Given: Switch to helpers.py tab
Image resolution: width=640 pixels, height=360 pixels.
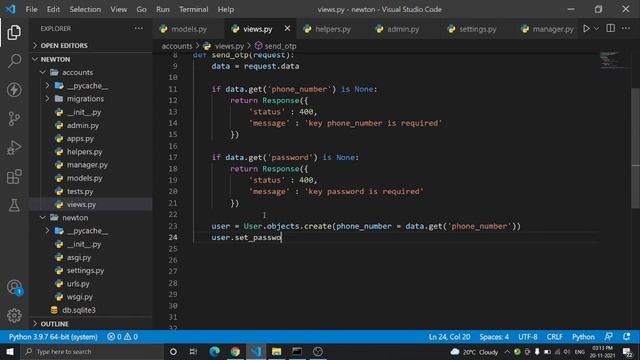Looking at the screenshot, I should tap(333, 29).
